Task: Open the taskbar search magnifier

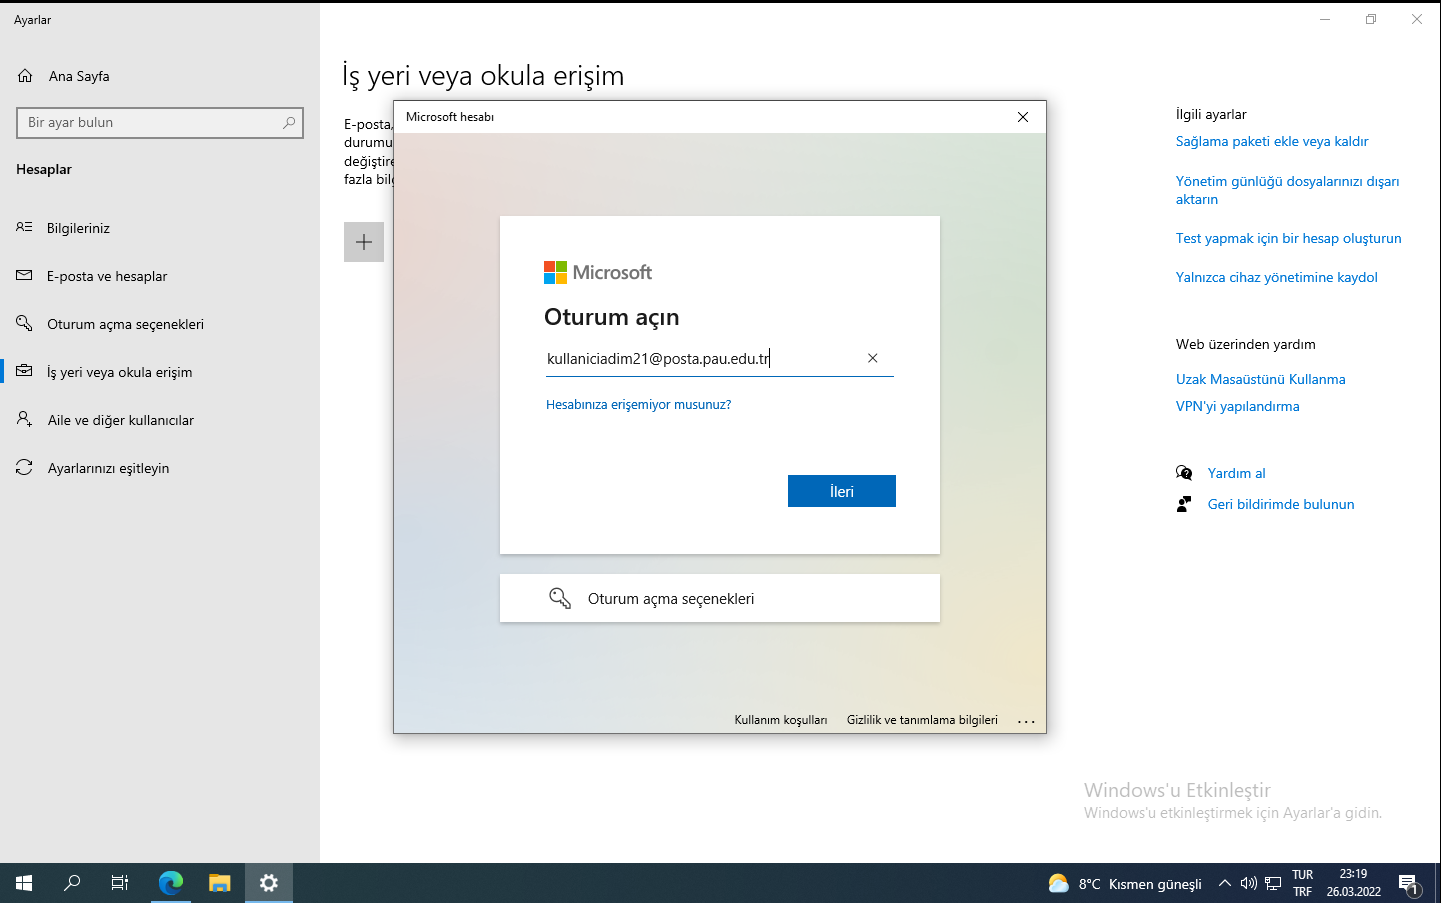Action: [x=72, y=883]
